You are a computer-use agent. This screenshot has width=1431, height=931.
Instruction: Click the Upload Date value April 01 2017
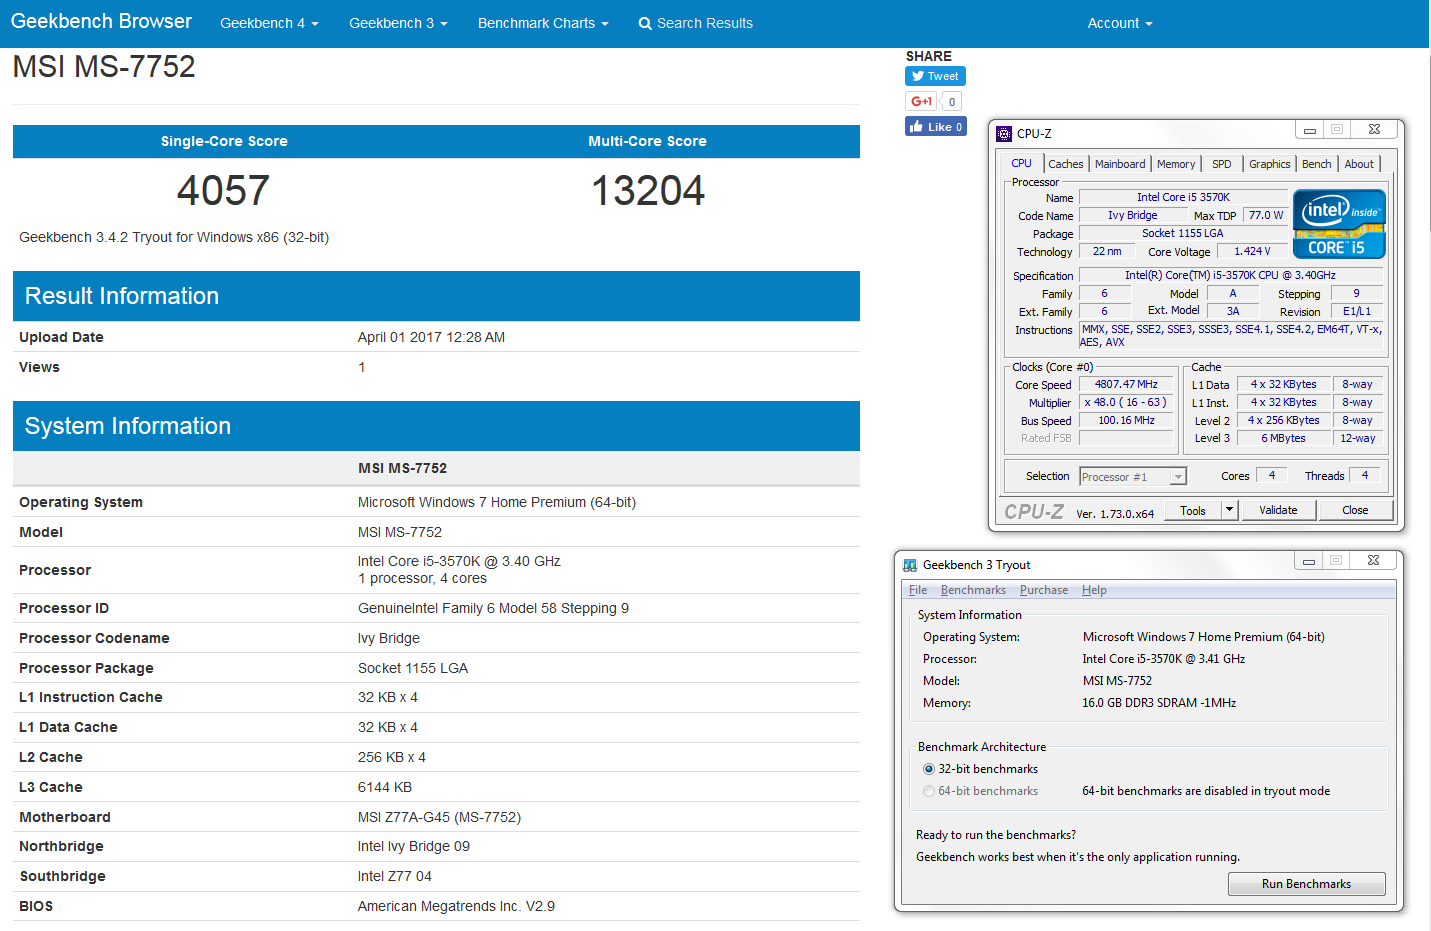coord(431,337)
